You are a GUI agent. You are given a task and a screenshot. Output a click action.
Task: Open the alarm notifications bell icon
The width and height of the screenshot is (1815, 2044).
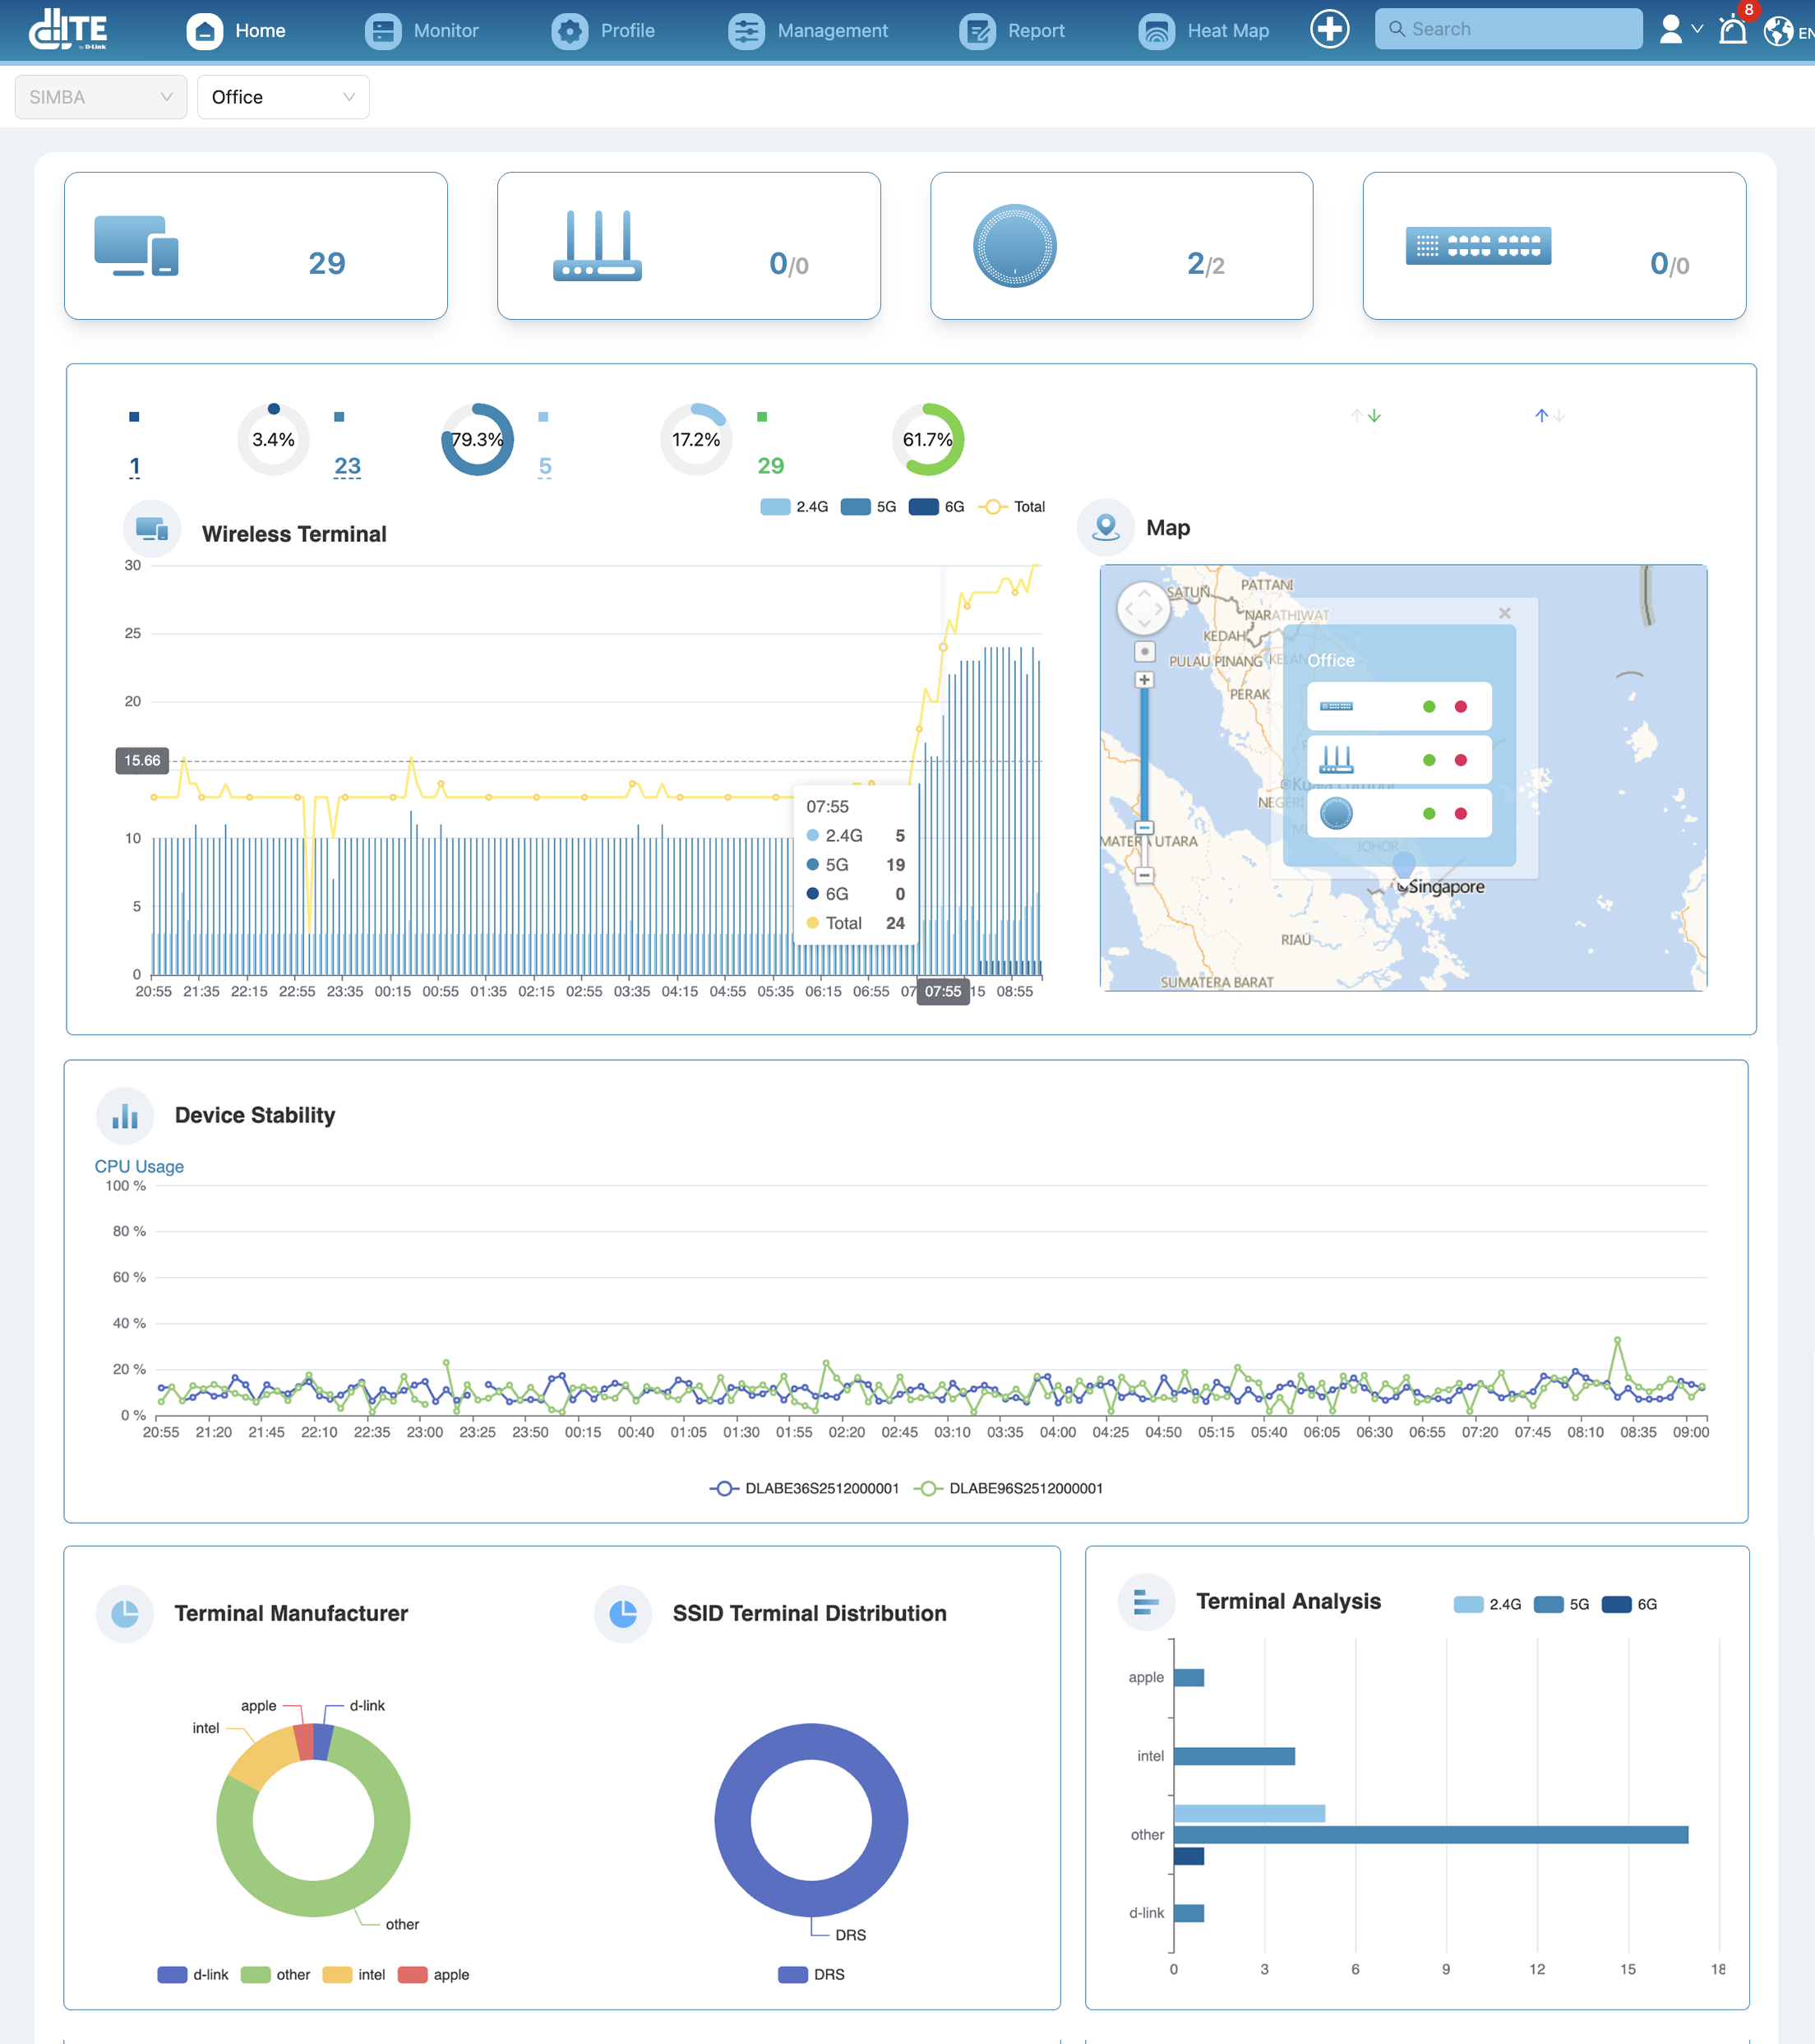tap(1732, 30)
